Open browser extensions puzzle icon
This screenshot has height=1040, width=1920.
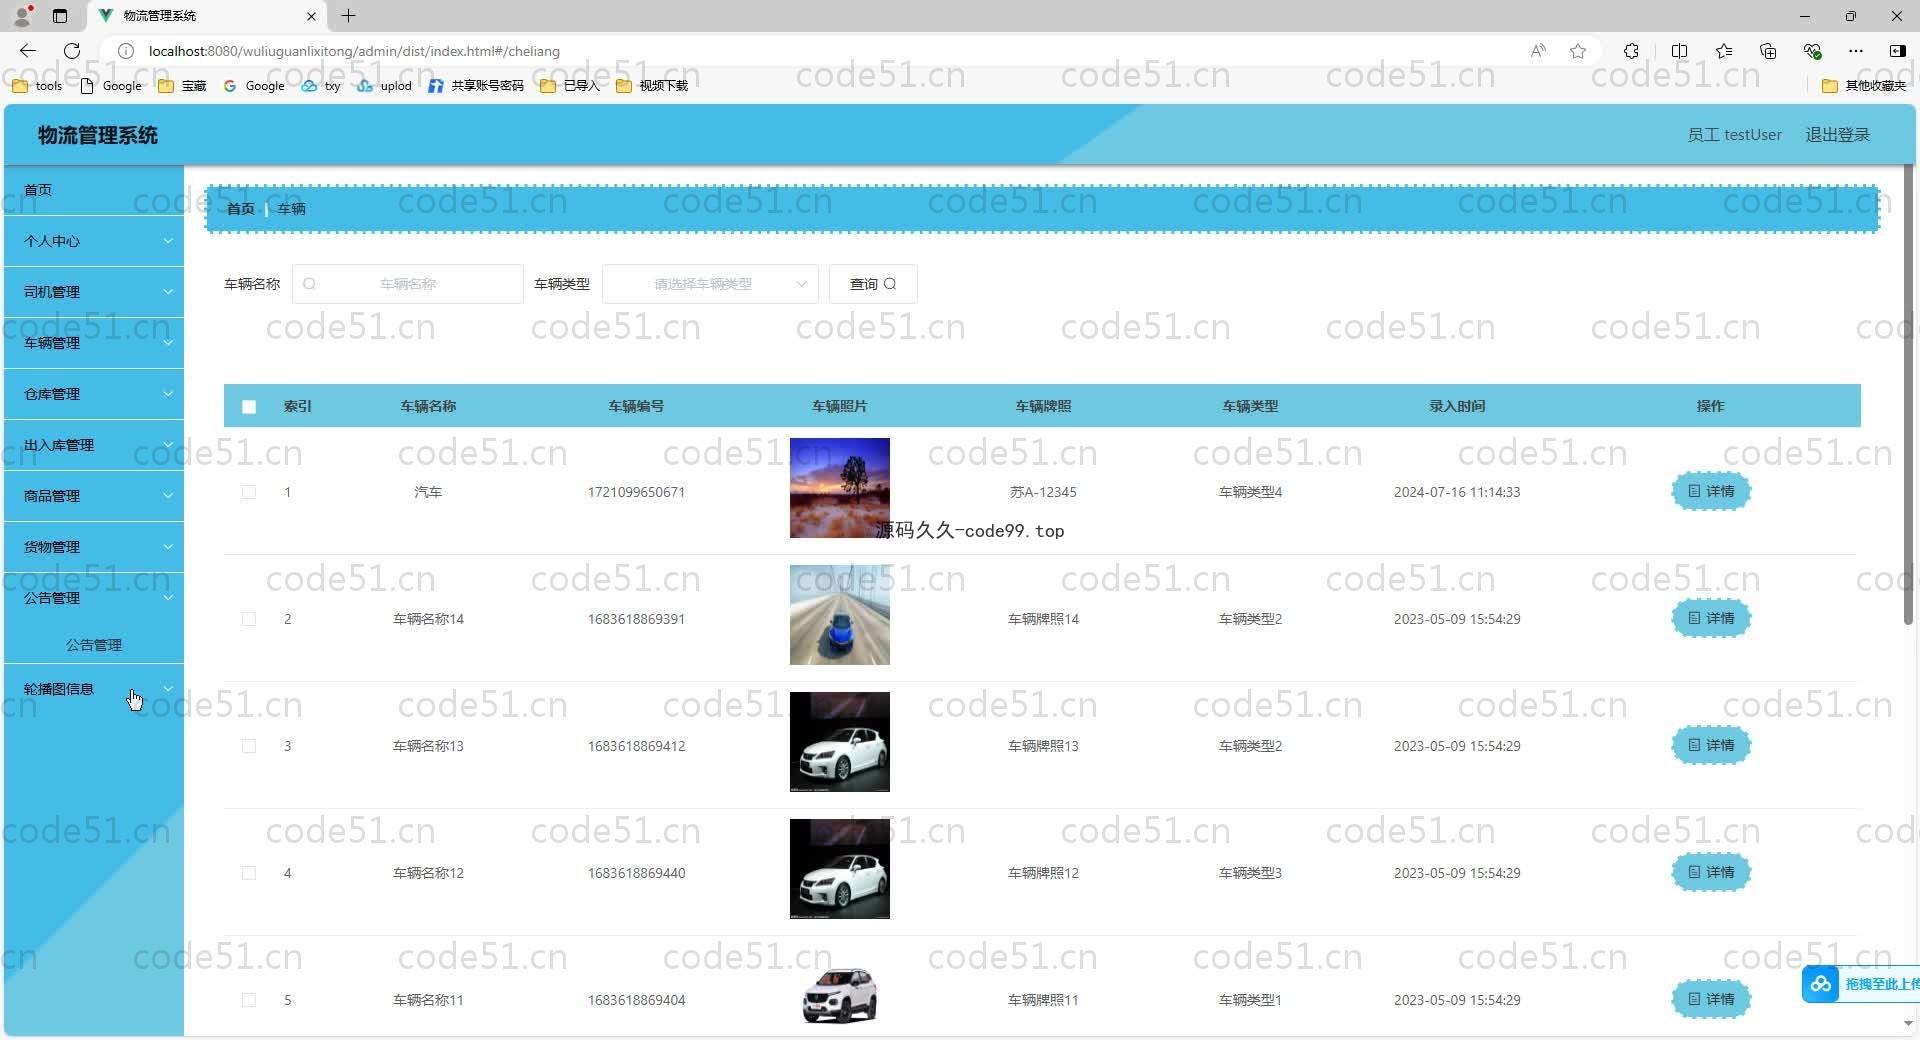click(1631, 51)
